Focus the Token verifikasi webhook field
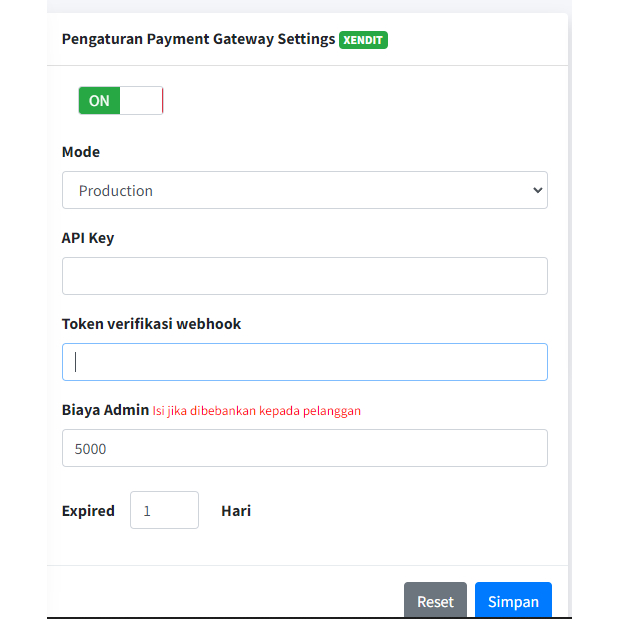The width and height of the screenshot is (619, 619). click(304, 362)
